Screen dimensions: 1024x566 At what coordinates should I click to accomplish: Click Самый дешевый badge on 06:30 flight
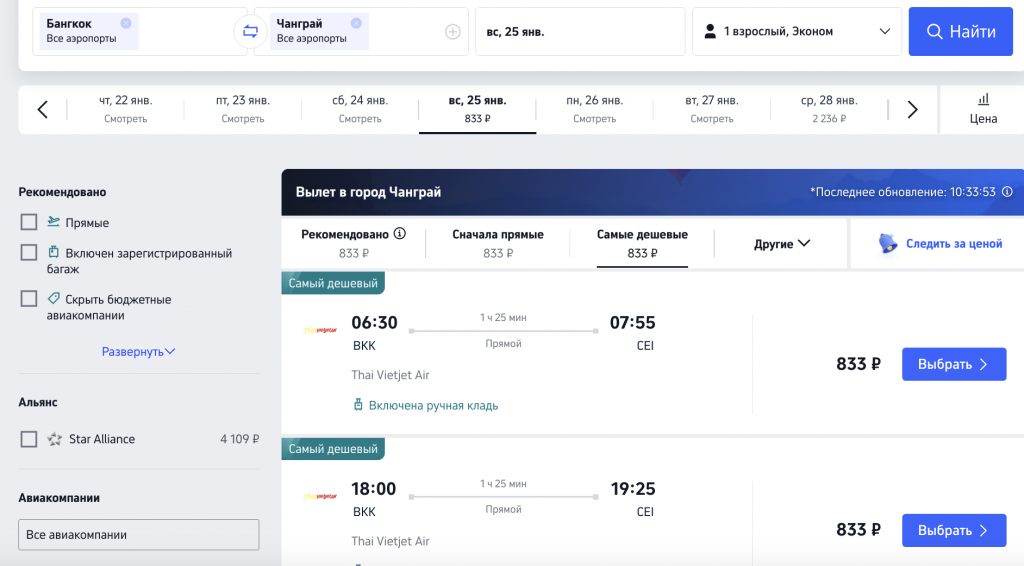[333, 283]
